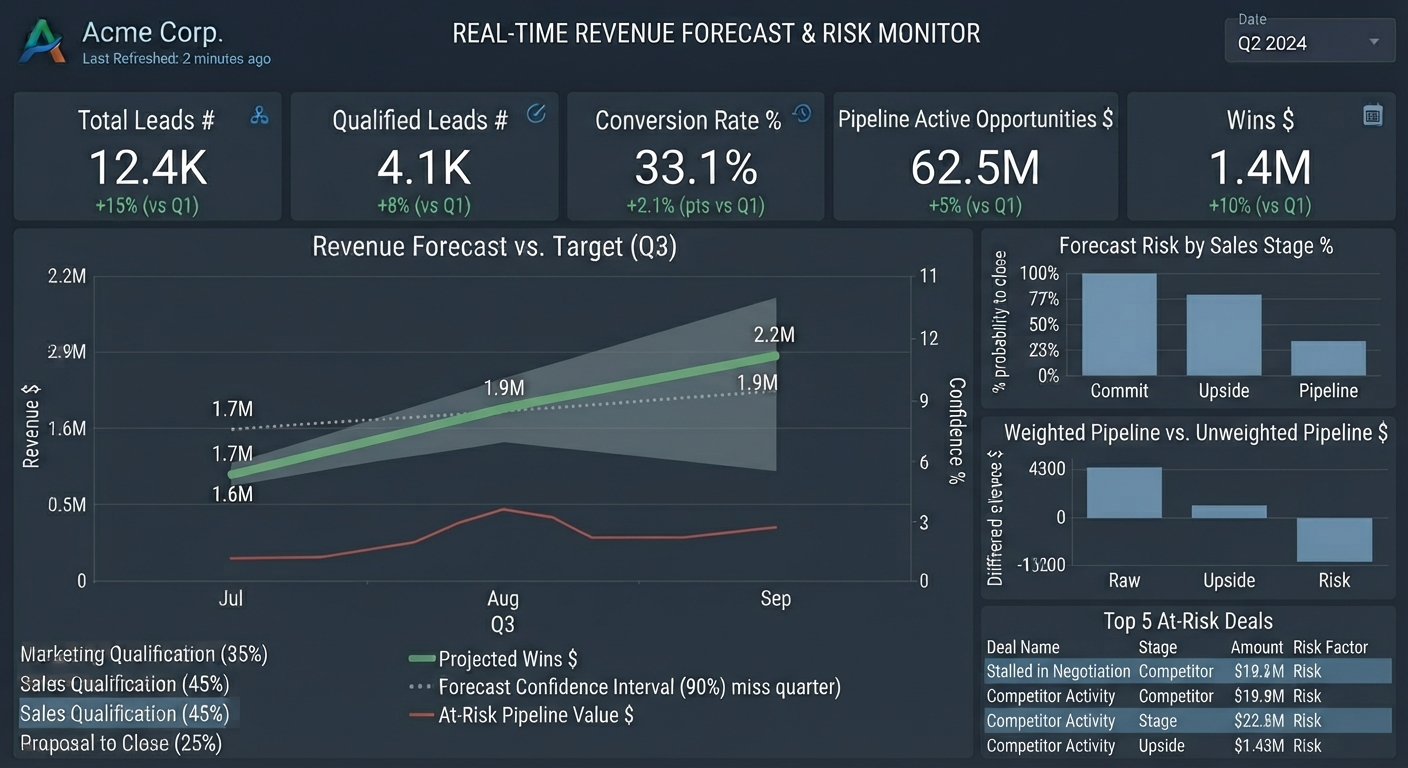The image size is (1408, 768).
Task: Click the Top 5 At-Risk Deals heading
Action: (1188, 620)
